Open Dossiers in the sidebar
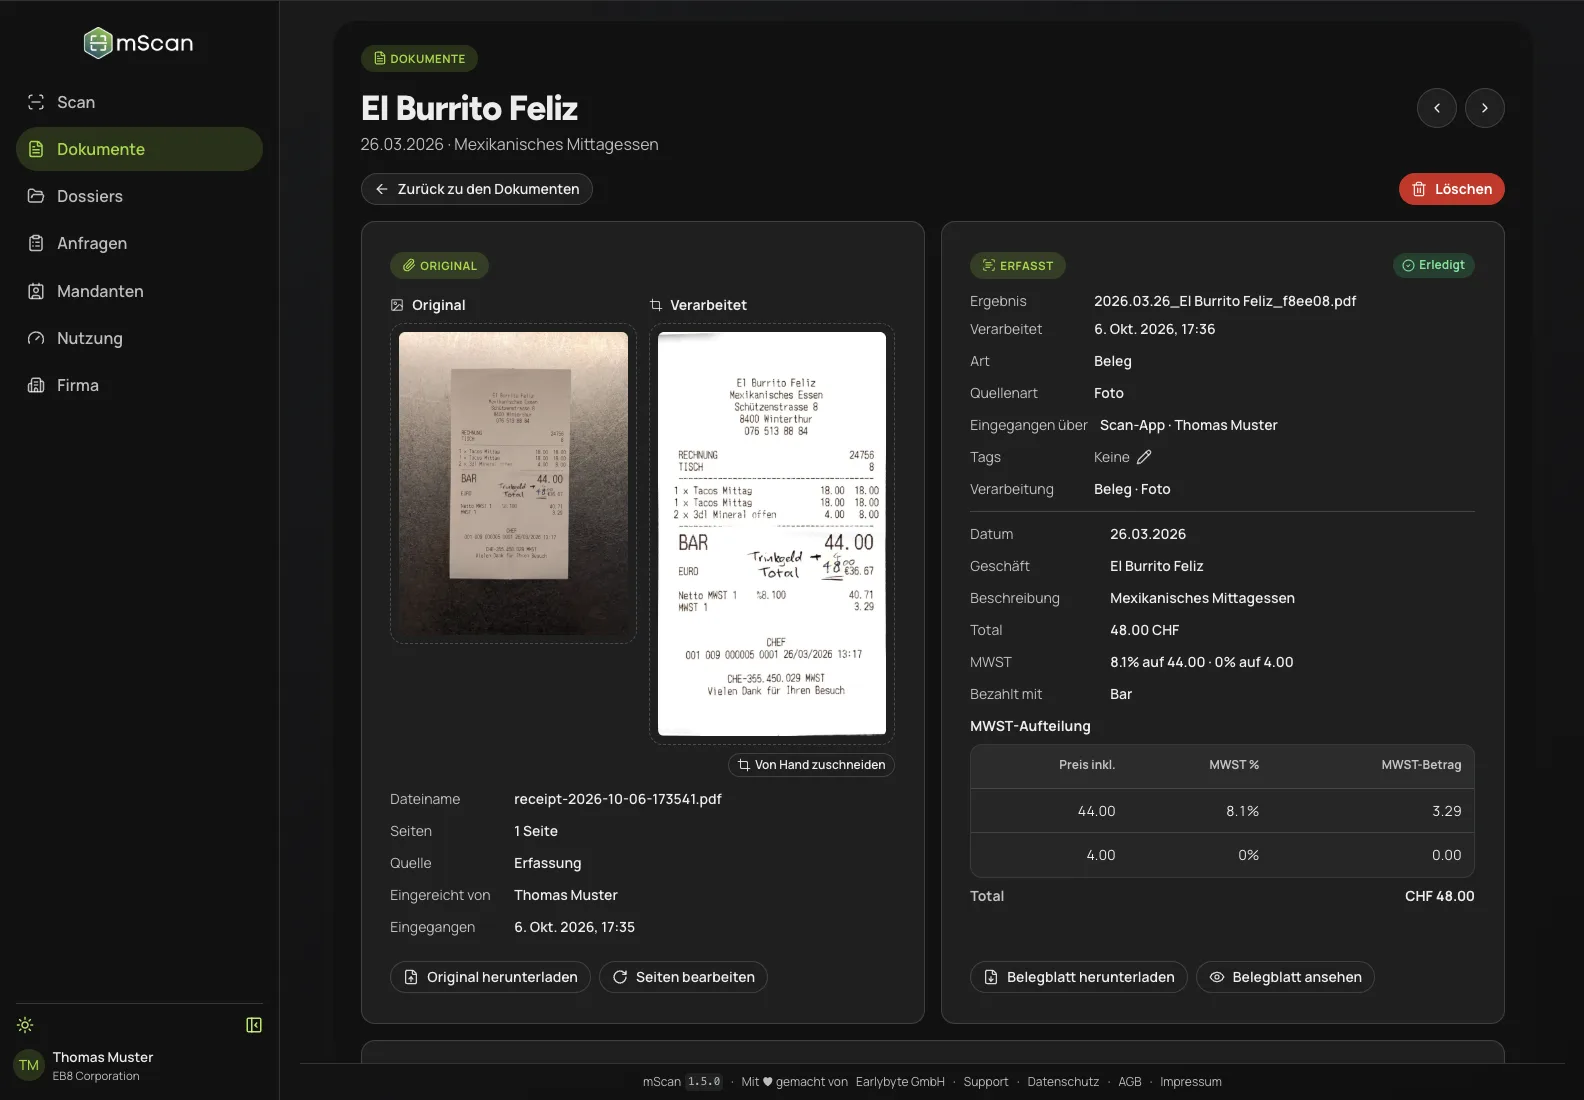Viewport: 1584px width, 1100px height. (x=139, y=196)
